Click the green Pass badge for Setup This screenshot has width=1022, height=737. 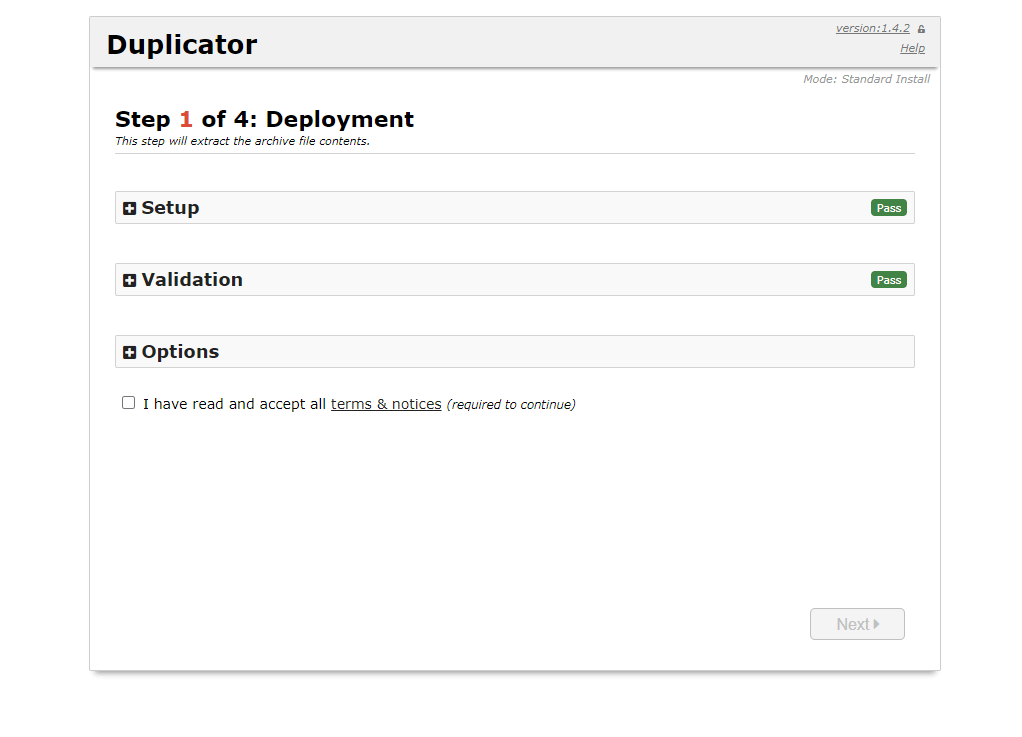point(888,208)
